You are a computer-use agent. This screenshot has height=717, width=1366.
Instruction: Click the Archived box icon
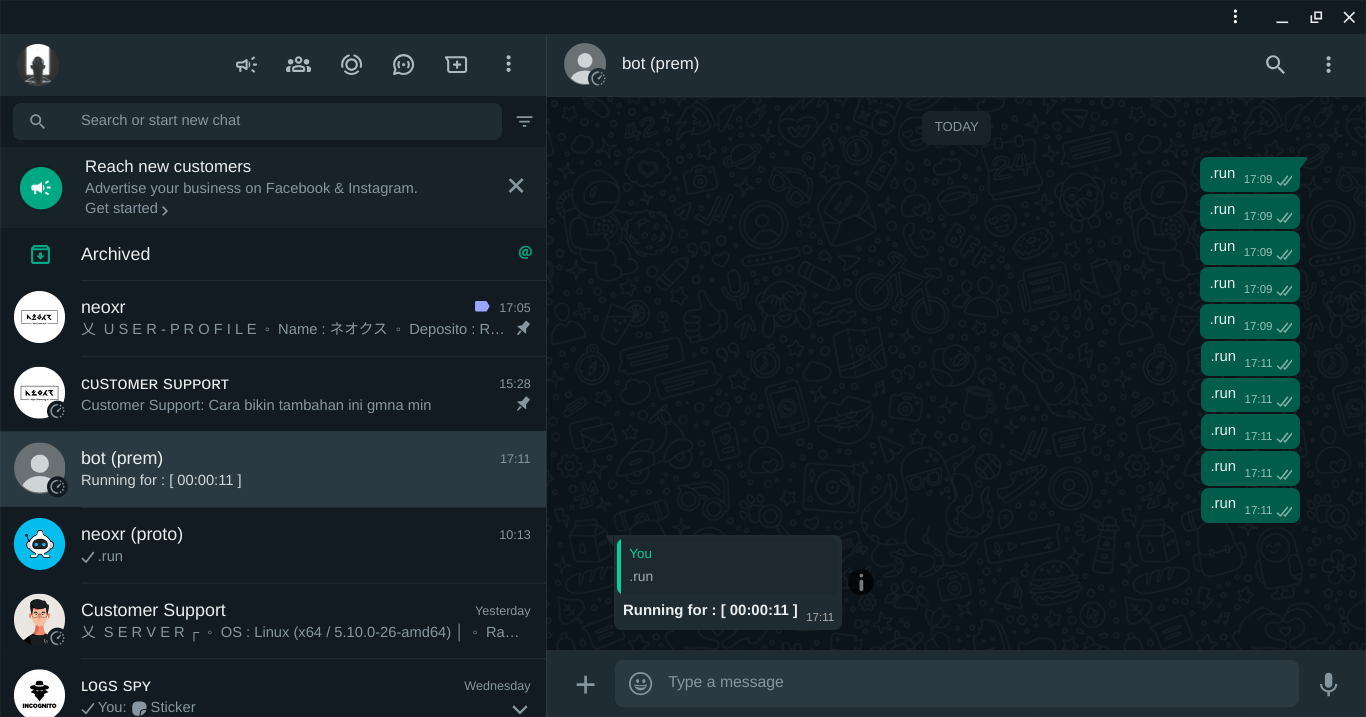(40, 254)
